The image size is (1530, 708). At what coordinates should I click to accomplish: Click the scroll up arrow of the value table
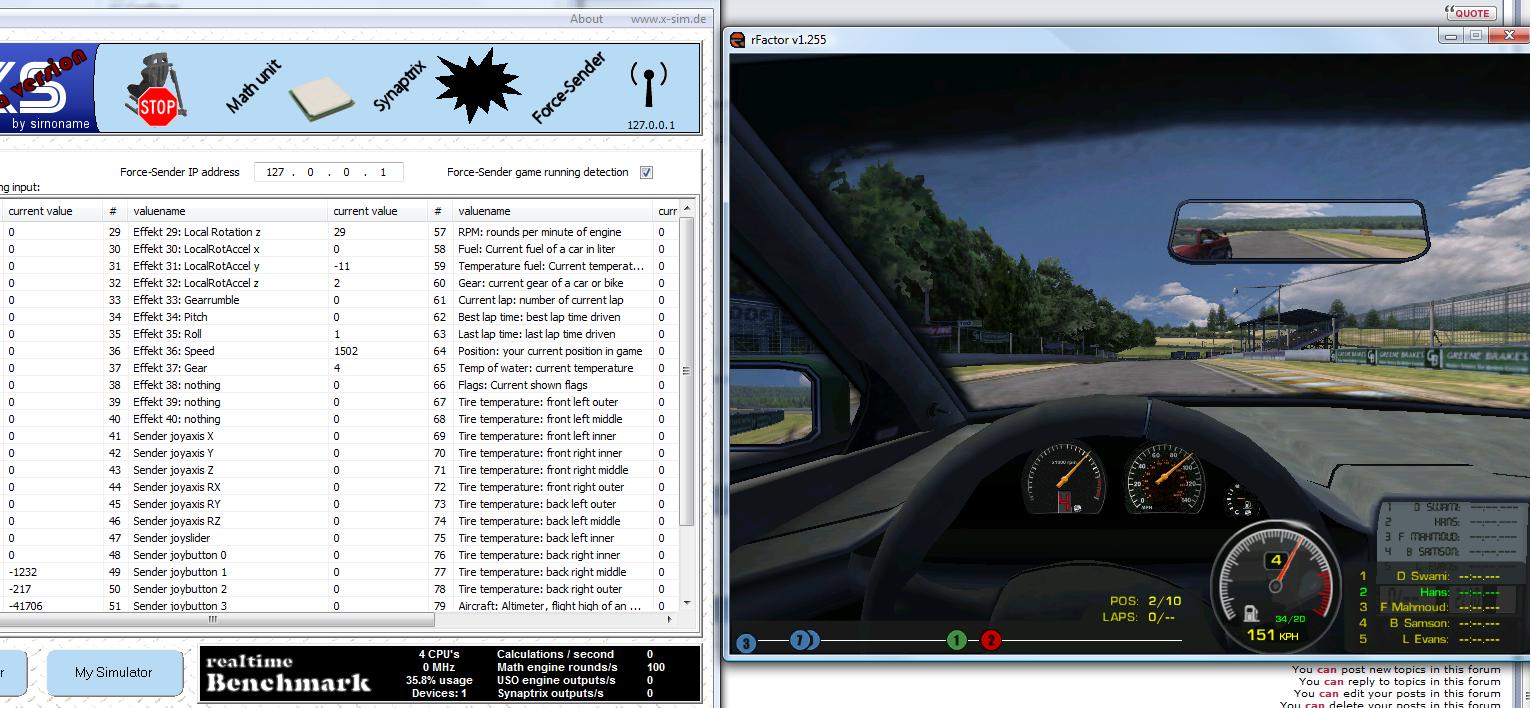(x=686, y=209)
